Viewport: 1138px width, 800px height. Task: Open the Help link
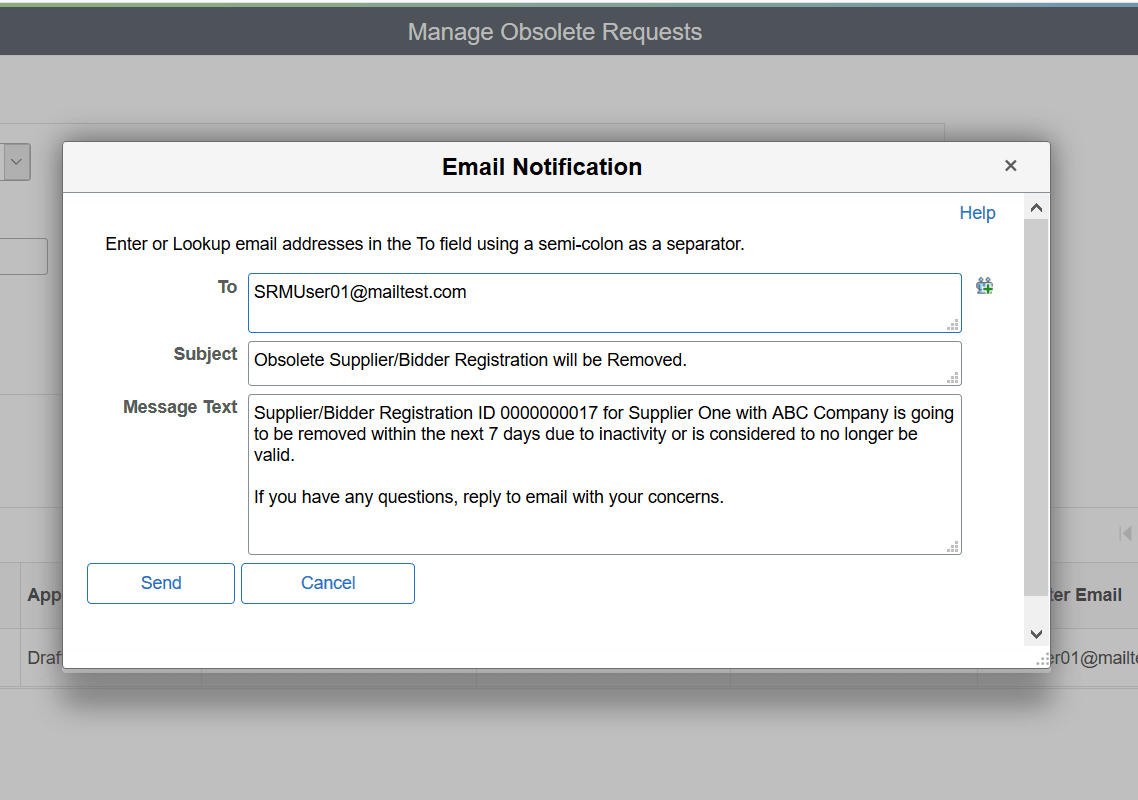977,212
